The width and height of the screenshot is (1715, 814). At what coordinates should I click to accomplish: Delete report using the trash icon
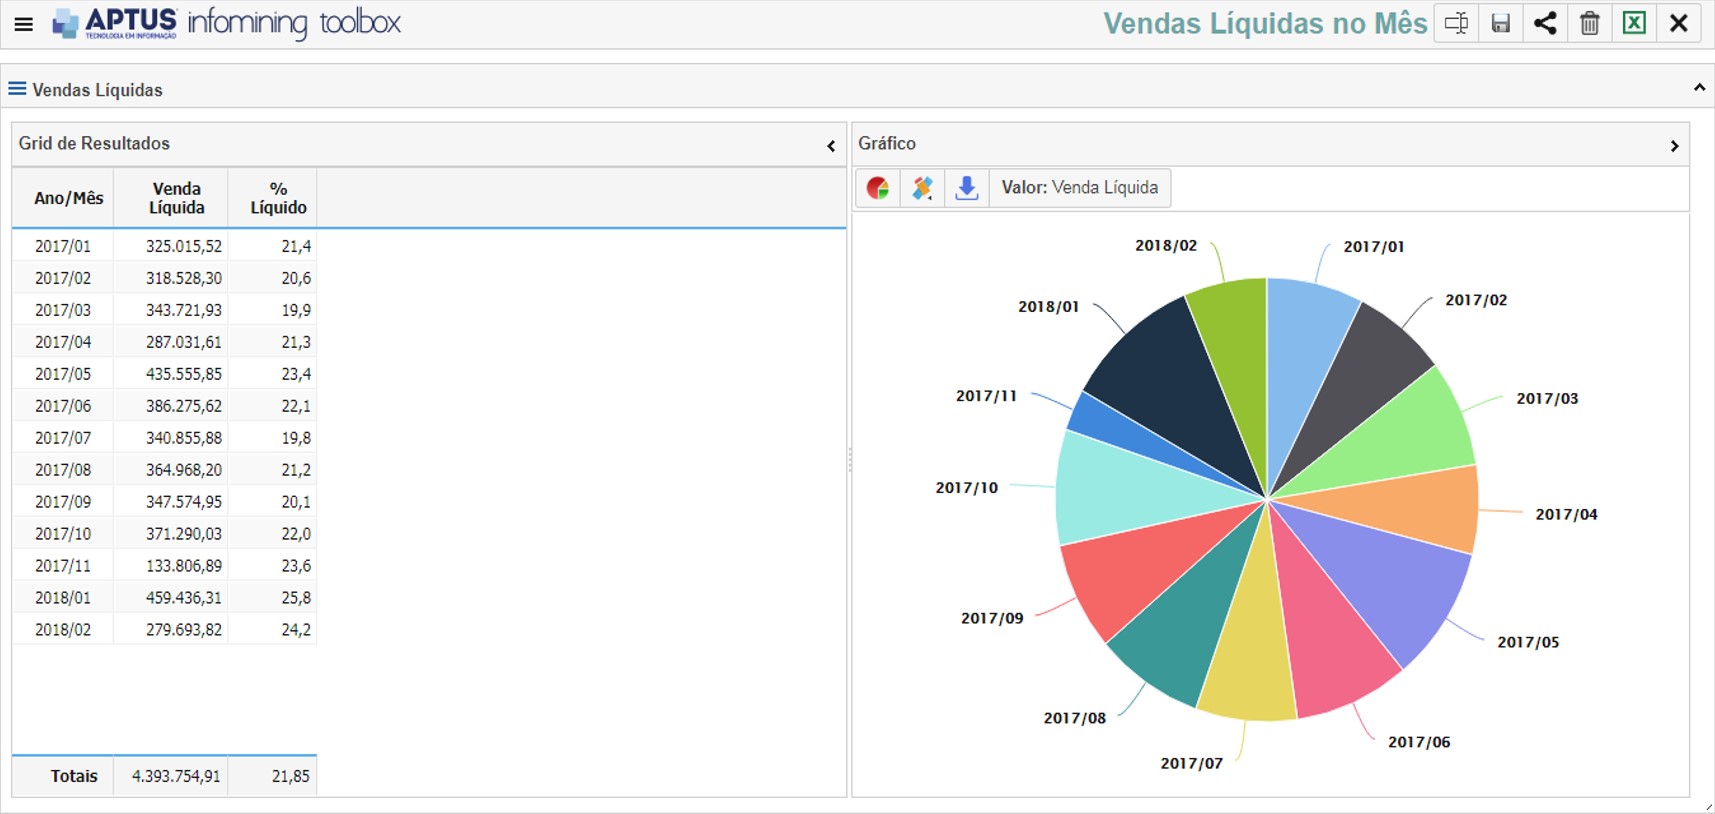pos(1589,23)
